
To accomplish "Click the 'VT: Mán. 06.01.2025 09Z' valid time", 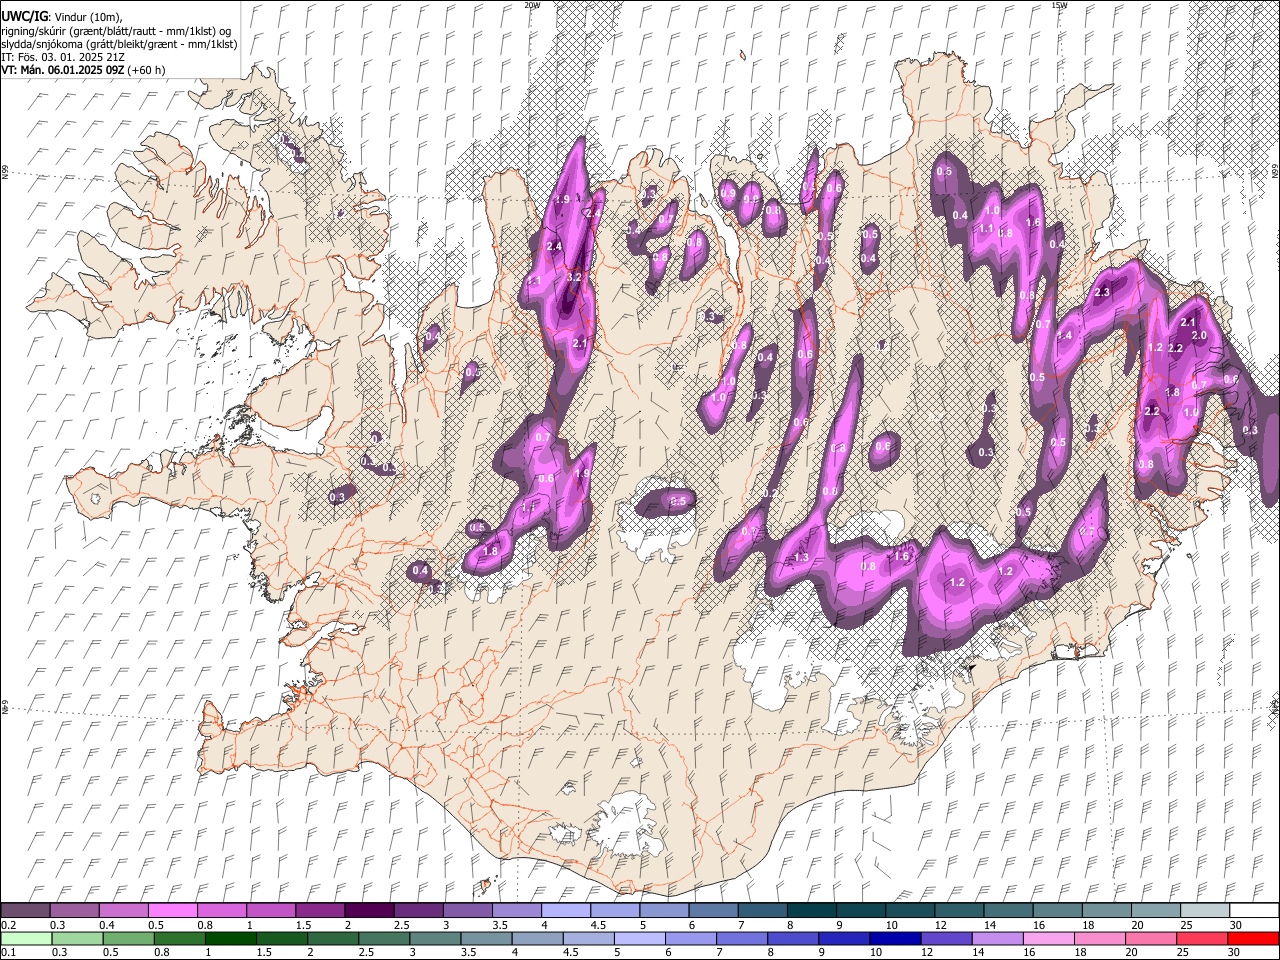I will 63,70.
